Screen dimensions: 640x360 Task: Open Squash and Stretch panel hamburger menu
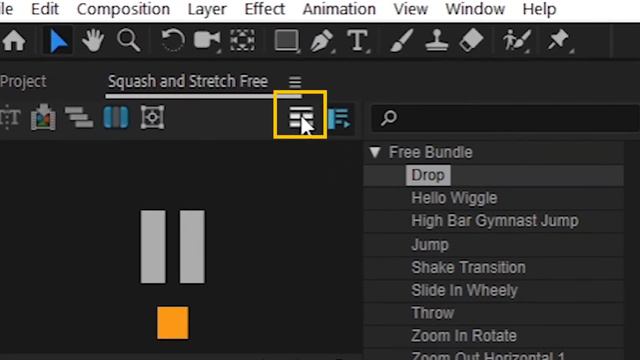pos(295,82)
